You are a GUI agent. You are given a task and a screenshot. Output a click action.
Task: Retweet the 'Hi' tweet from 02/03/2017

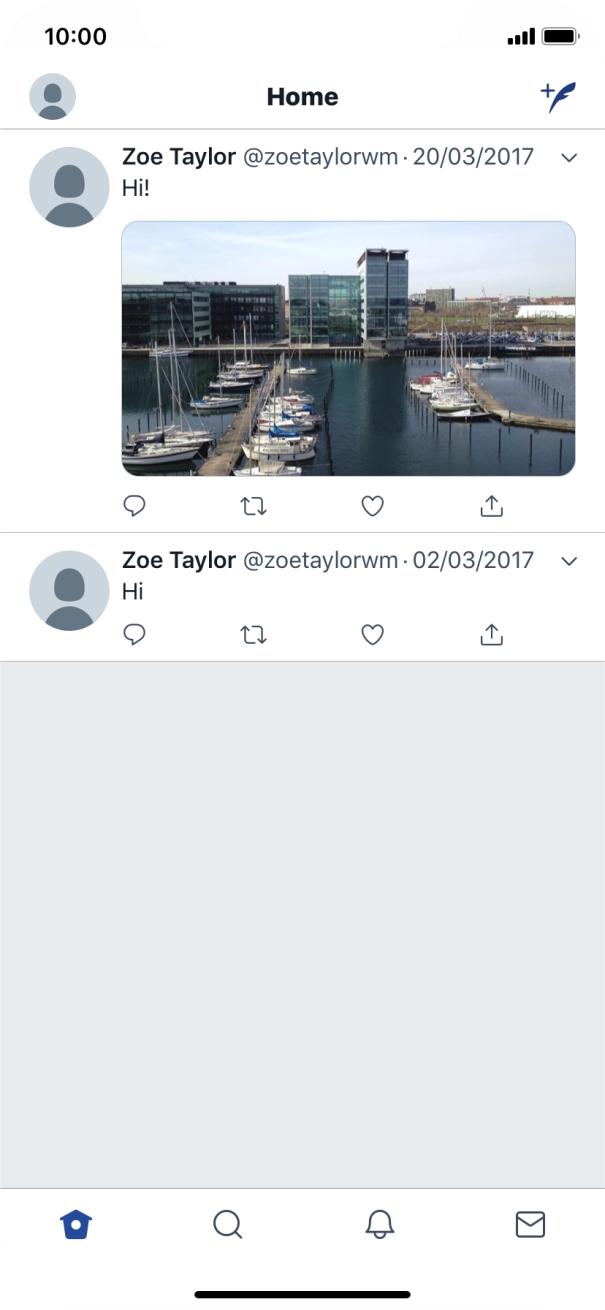click(254, 633)
